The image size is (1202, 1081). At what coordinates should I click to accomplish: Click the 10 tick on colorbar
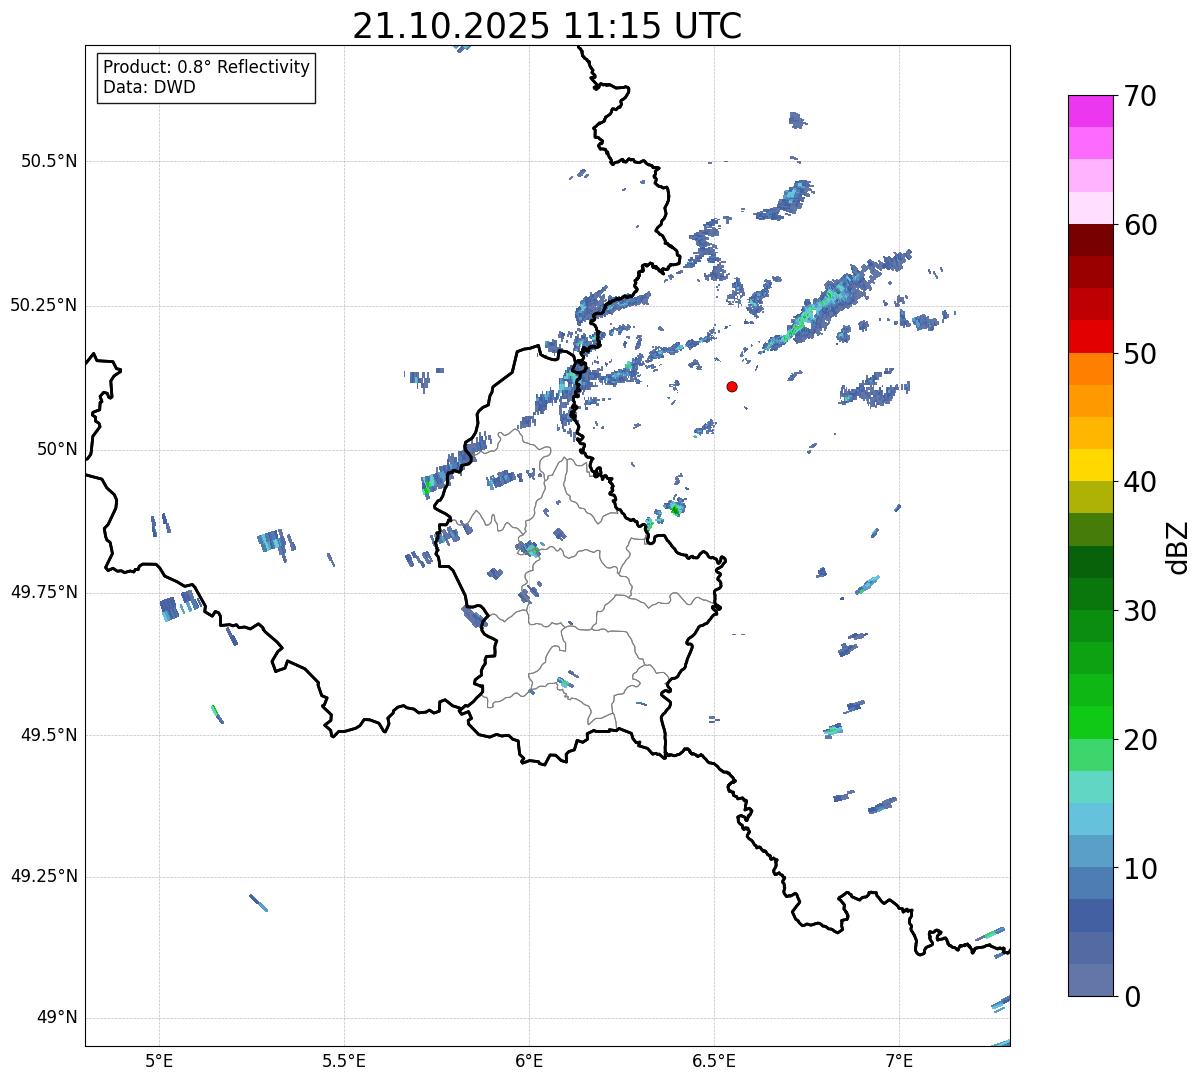[x=1140, y=869]
